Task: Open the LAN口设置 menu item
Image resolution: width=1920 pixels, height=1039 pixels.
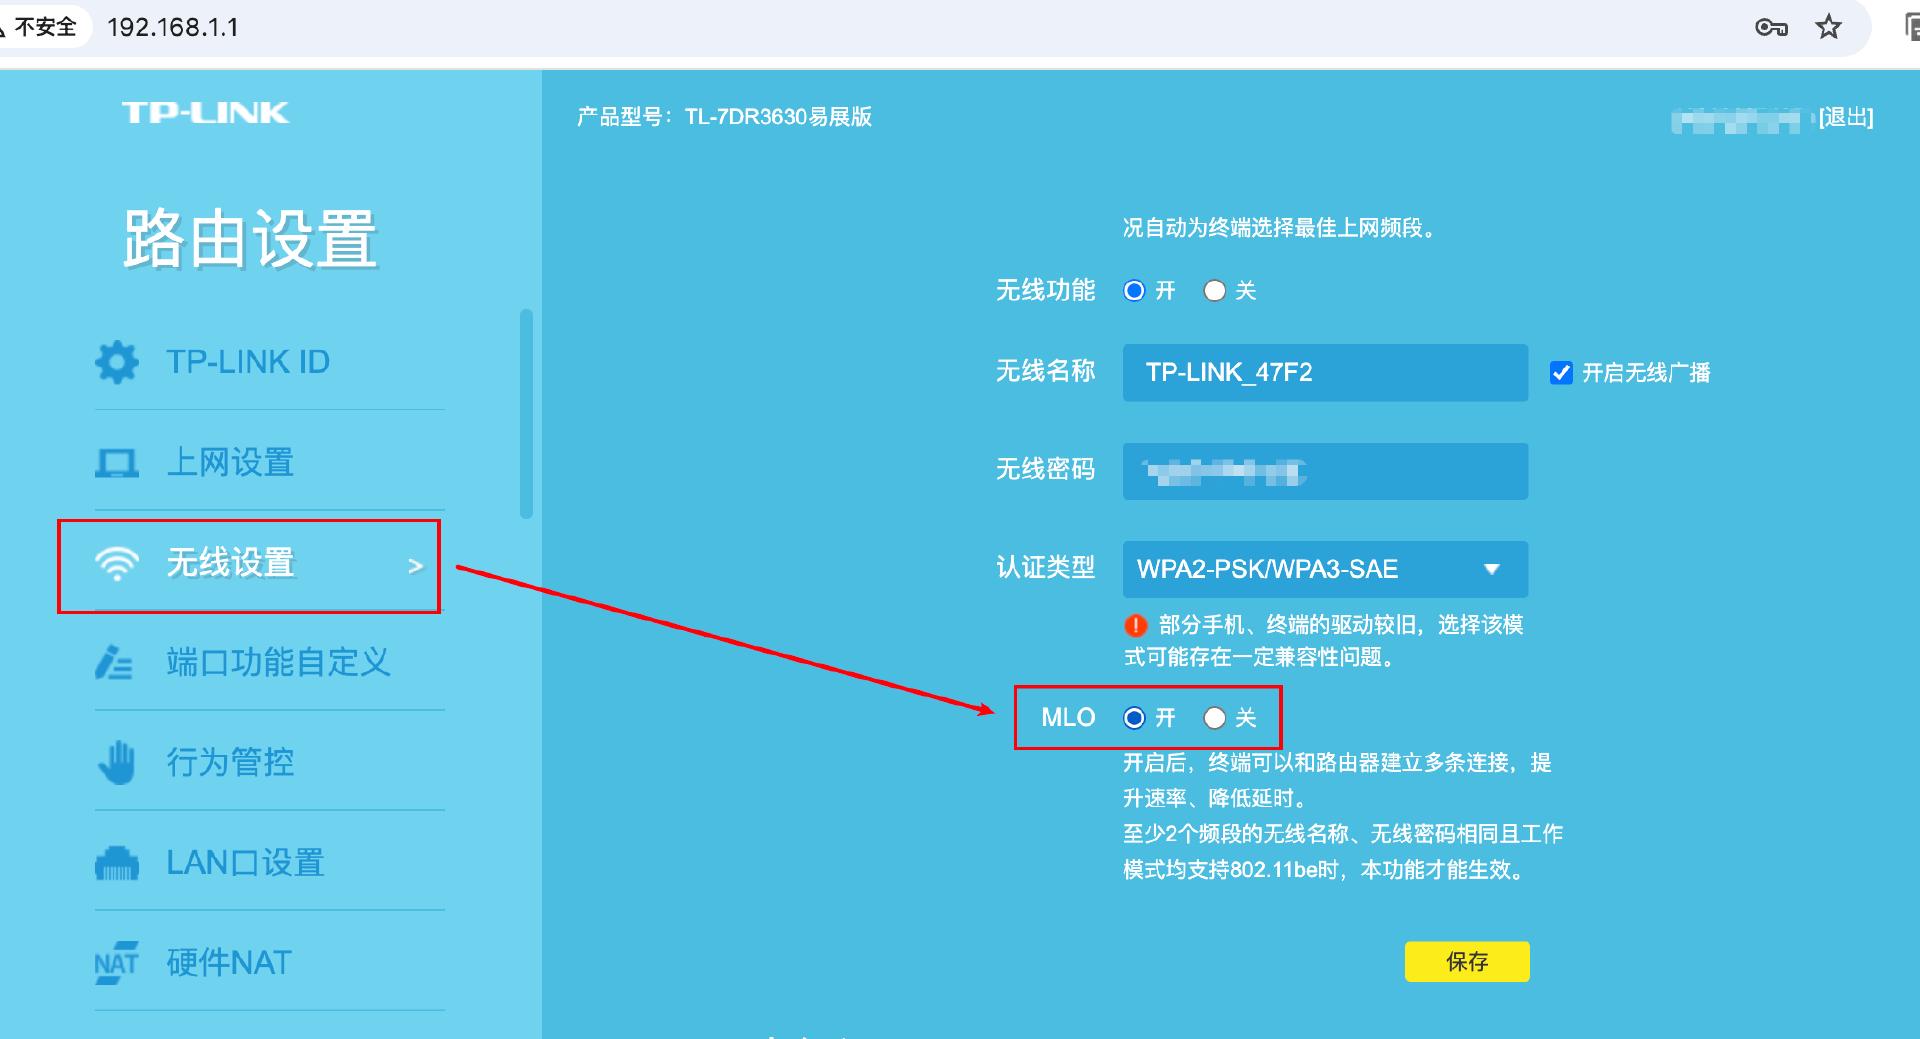Action: [x=270, y=863]
